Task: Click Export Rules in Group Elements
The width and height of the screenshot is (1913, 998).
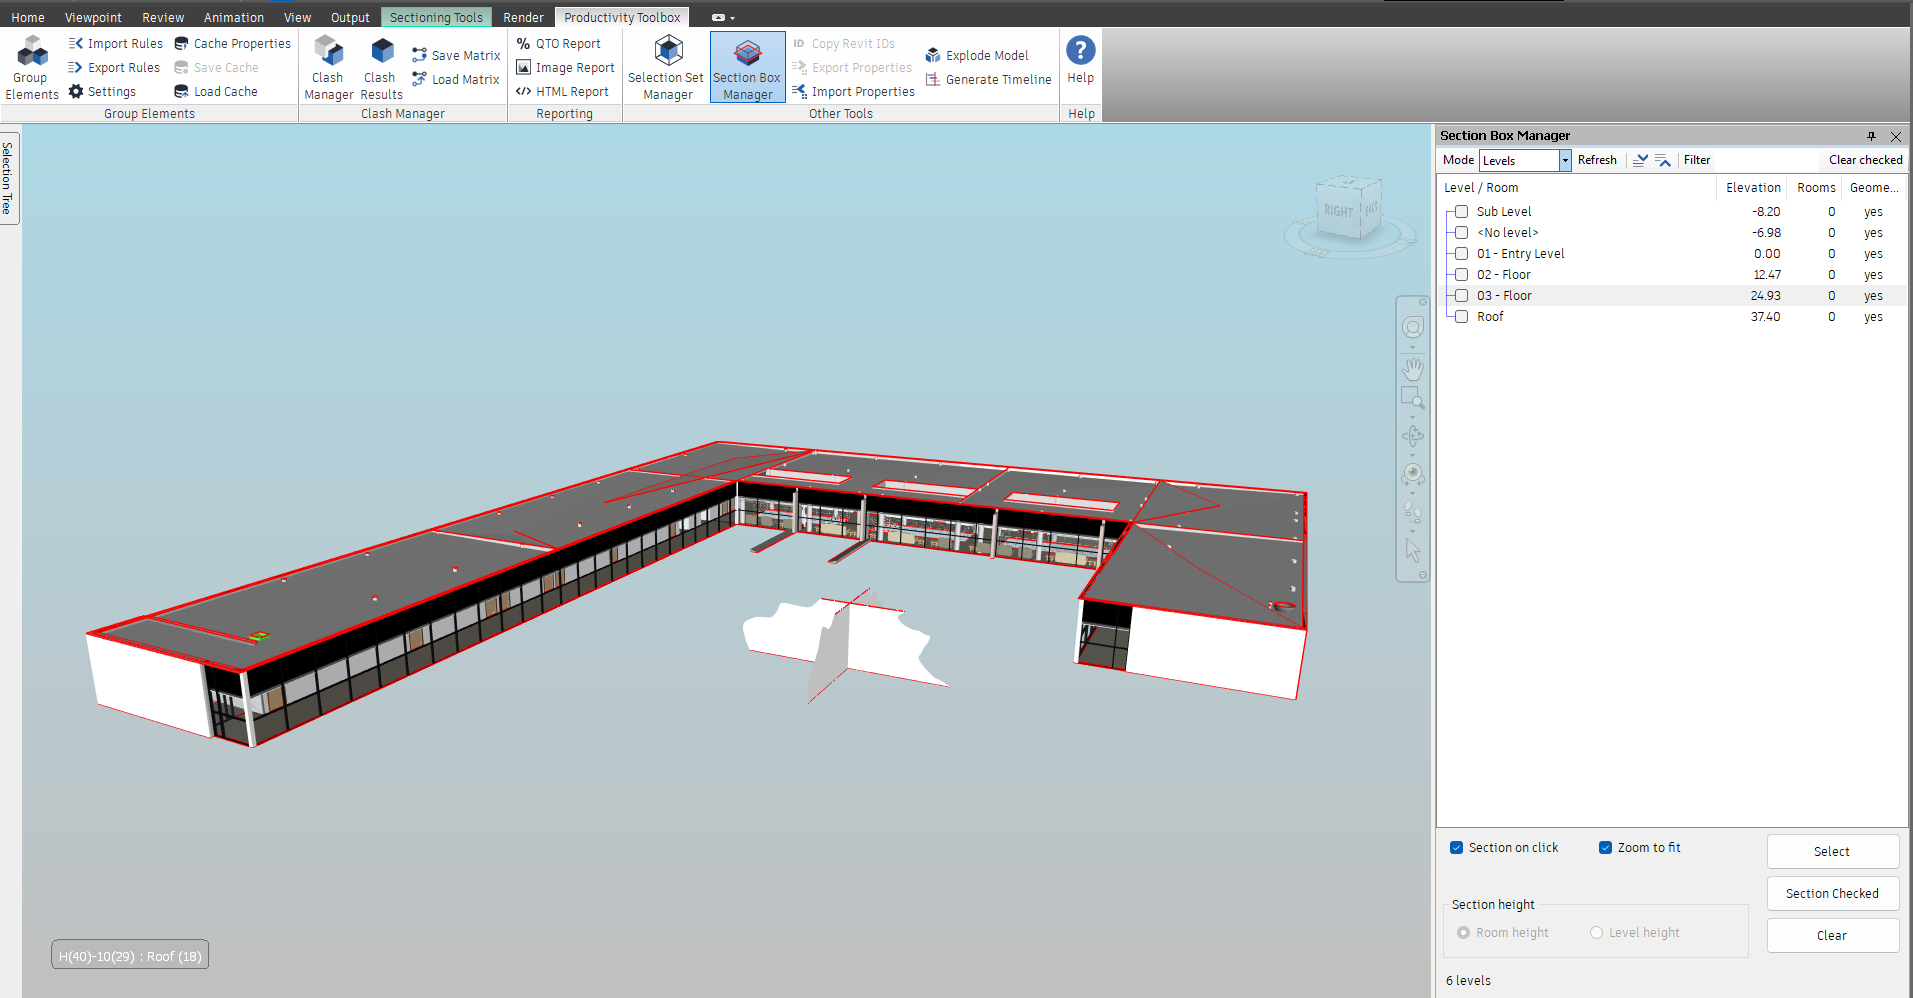Action: (x=114, y=68)
